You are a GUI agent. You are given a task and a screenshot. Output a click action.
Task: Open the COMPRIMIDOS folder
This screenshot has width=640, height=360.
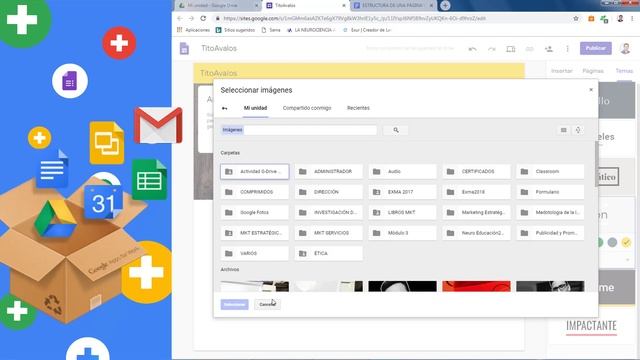click(x=255, y=192)
